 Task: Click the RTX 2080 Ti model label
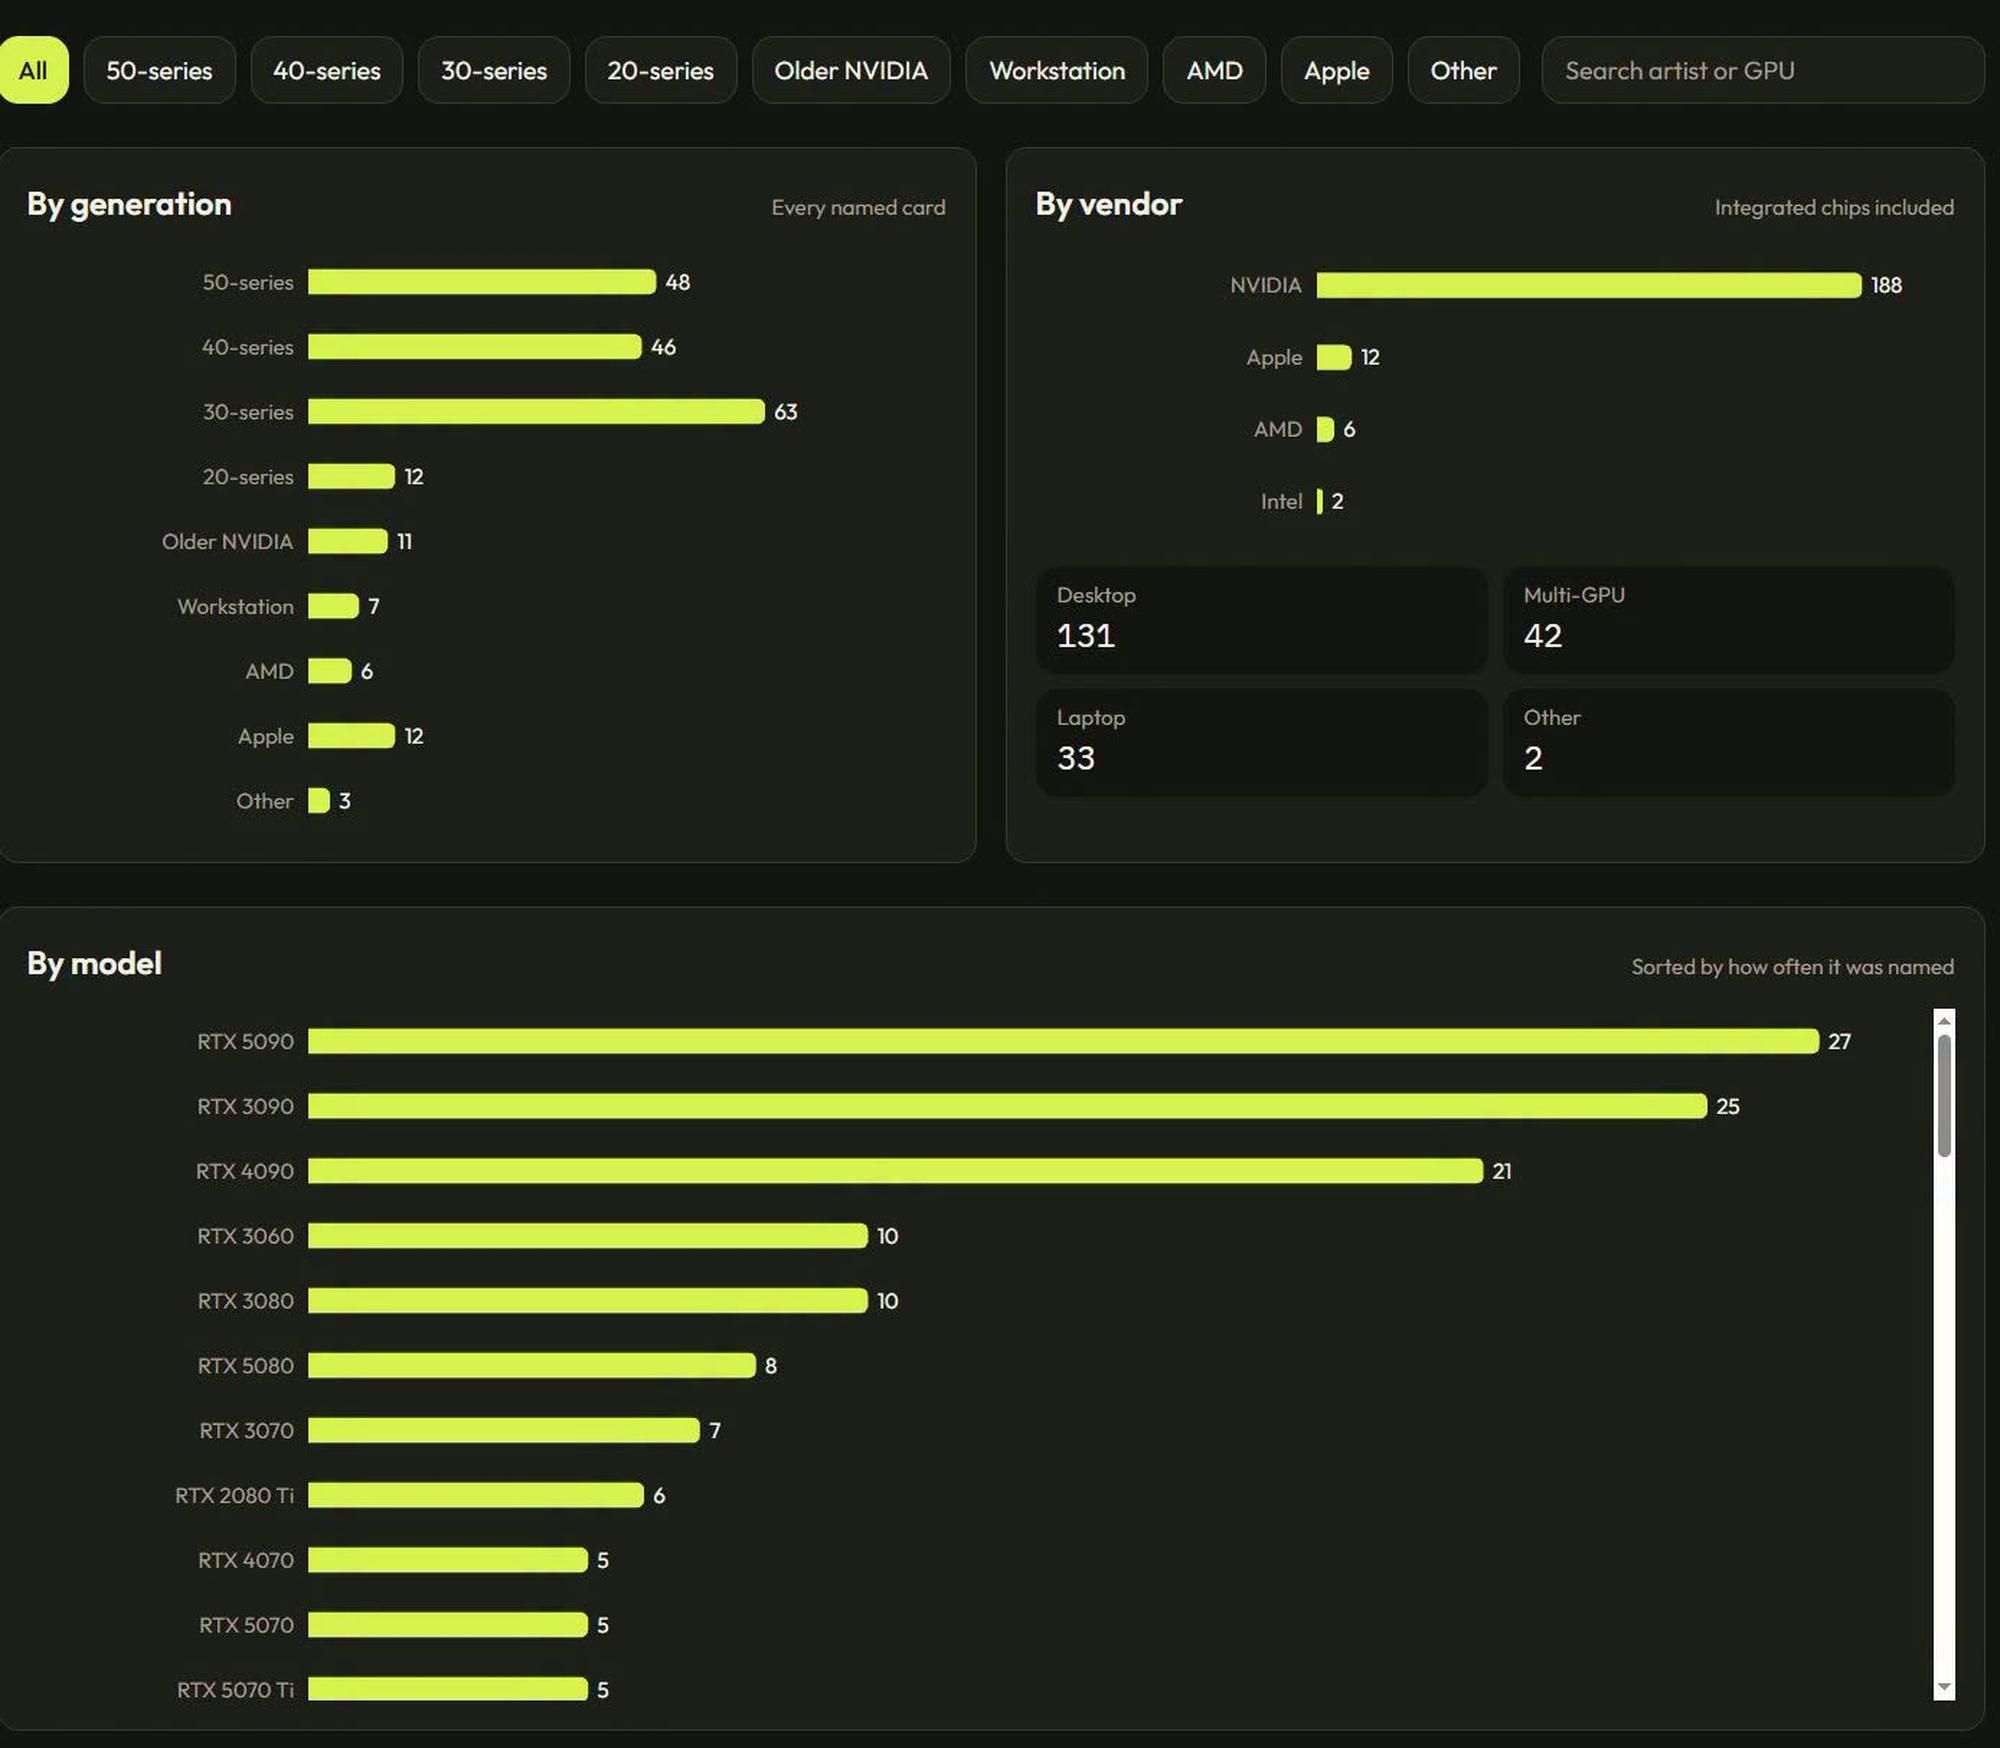point(234,1495)
